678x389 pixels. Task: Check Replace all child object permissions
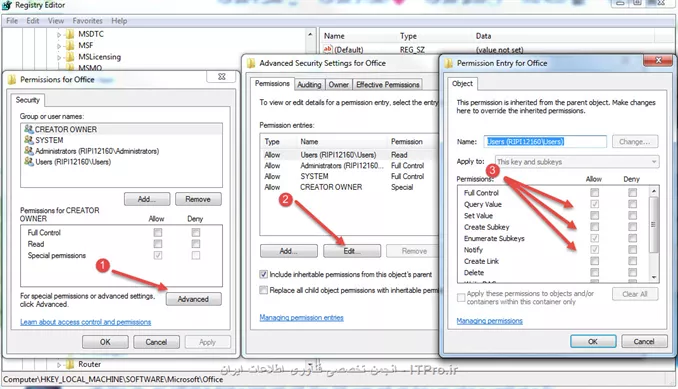(263, 290)
